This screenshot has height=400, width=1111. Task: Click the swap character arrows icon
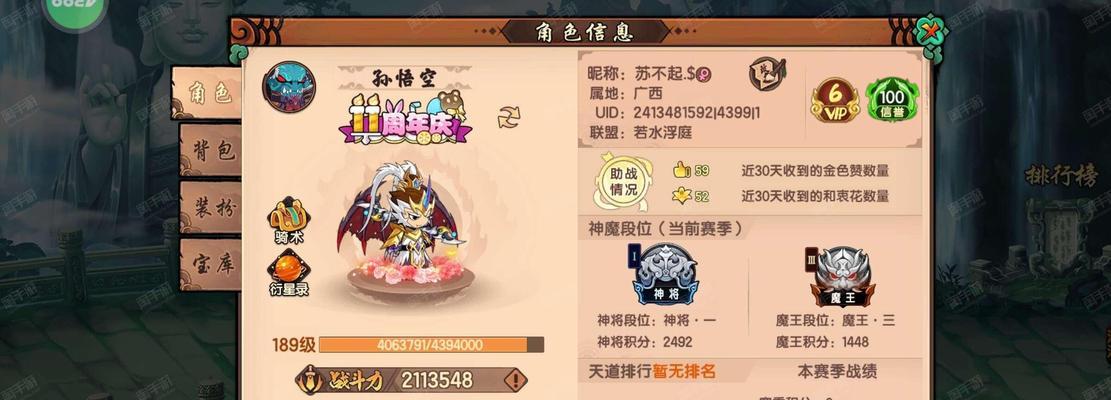tap(509, 117)
